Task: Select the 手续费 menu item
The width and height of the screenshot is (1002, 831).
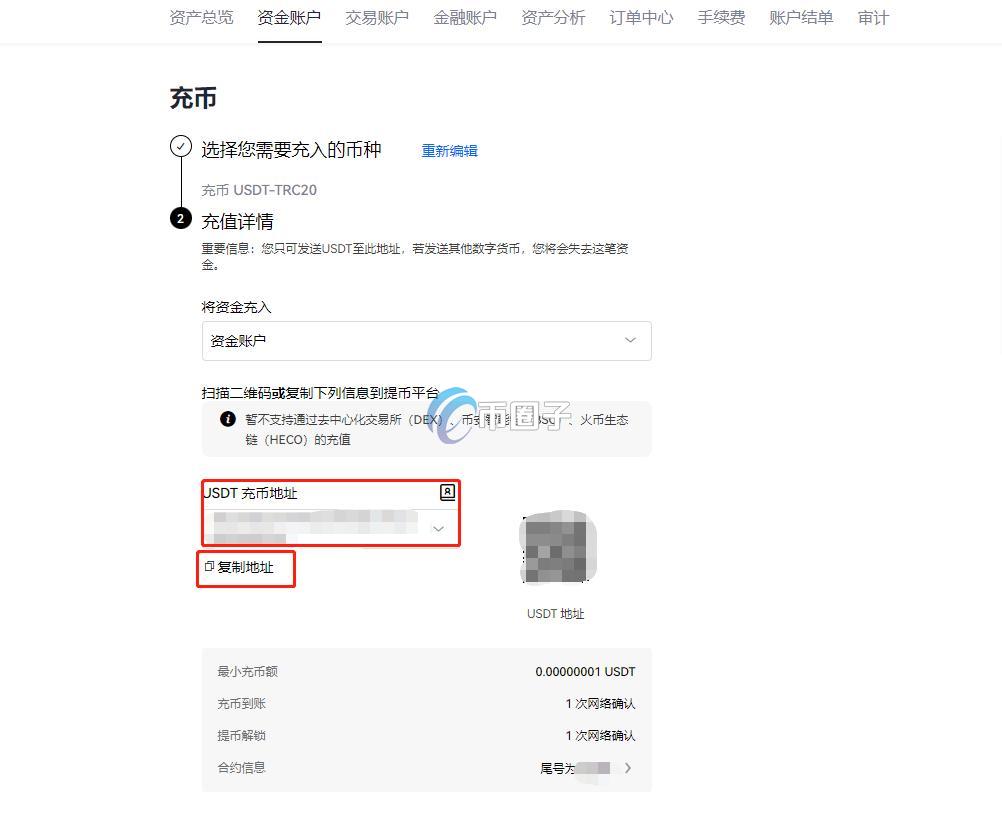Action: click(721, 17)
